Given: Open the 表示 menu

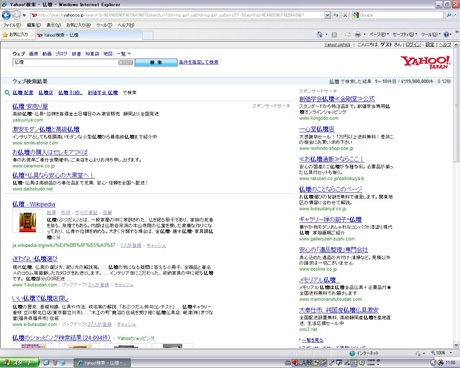Looking at the screenshot, I should pos(53,25).
